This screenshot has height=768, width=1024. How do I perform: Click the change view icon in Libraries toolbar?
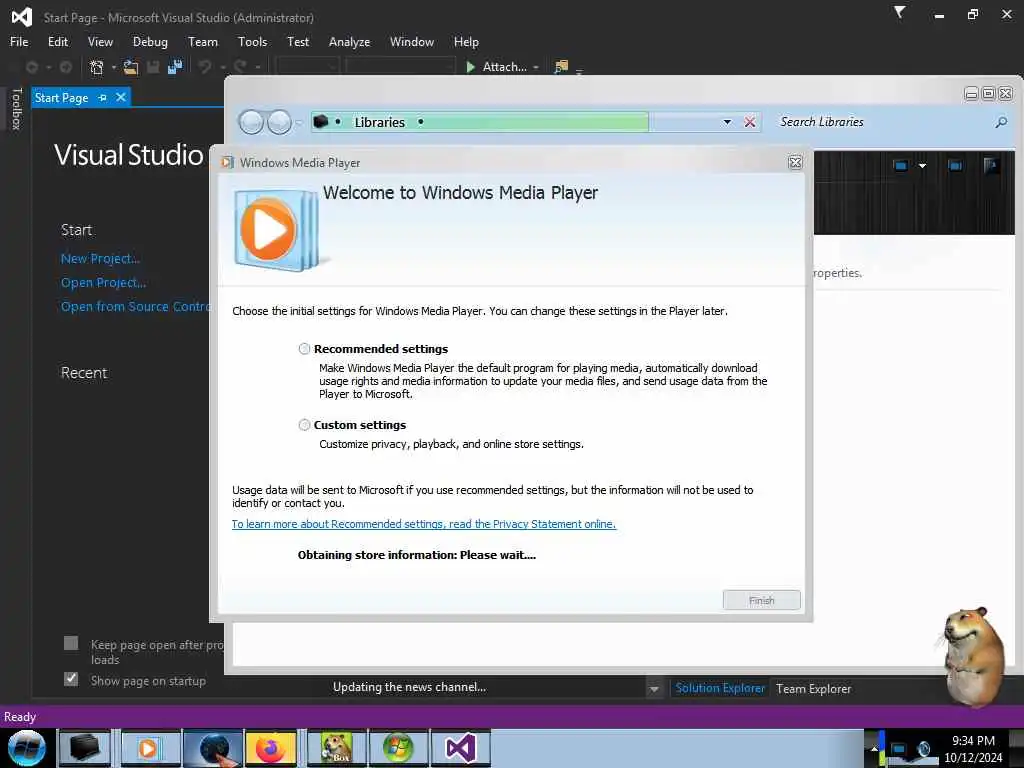[x=901, y=166]
